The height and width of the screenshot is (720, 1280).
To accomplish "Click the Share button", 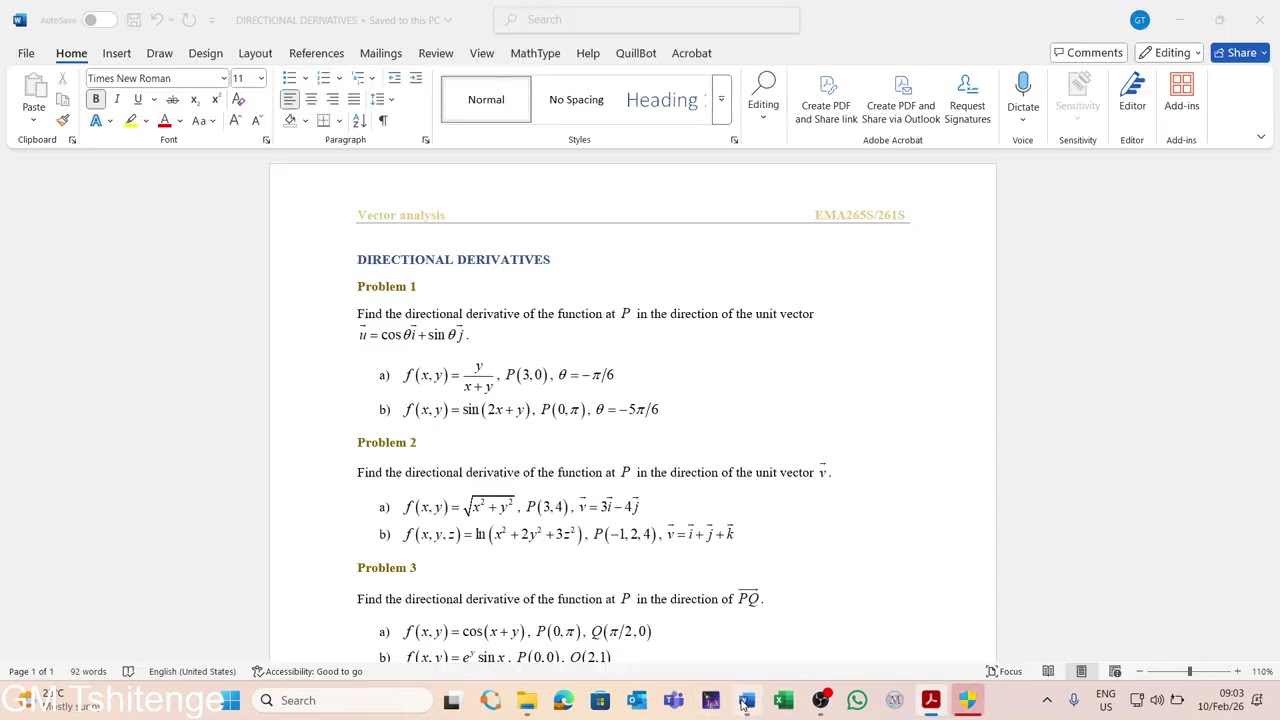I will click(1240, 53).
